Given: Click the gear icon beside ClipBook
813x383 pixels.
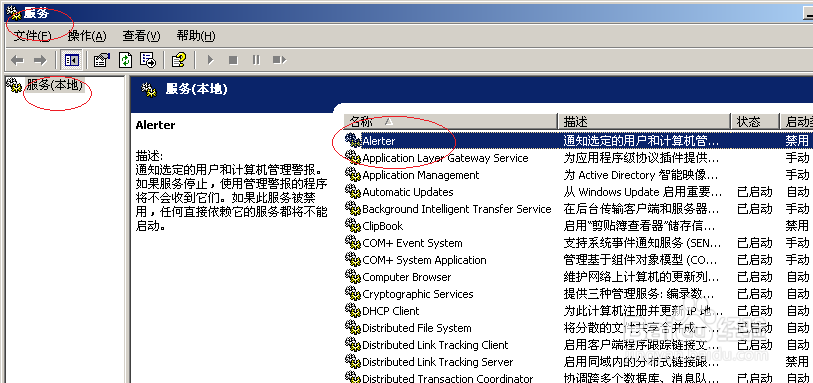Looking at the screenshot, I should [x=353, y=225].
